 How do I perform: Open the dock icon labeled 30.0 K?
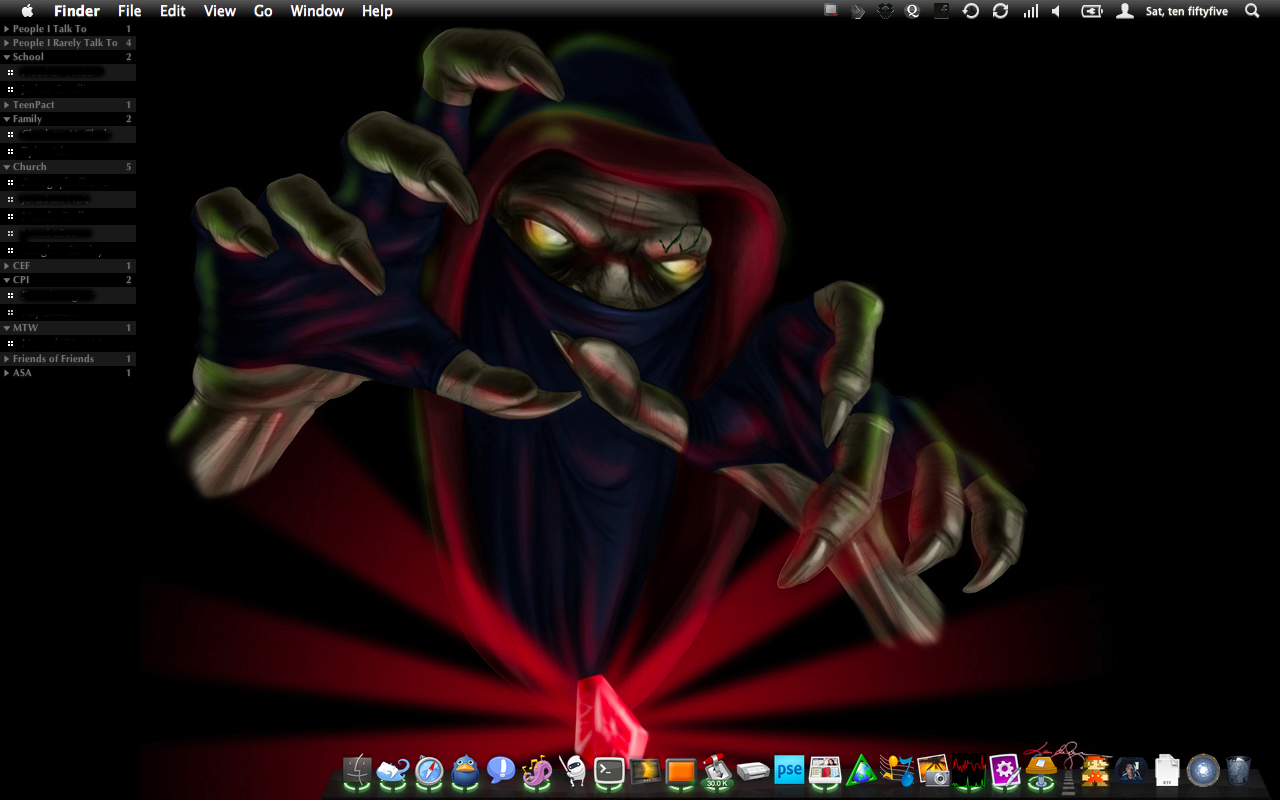pos(717,771)
